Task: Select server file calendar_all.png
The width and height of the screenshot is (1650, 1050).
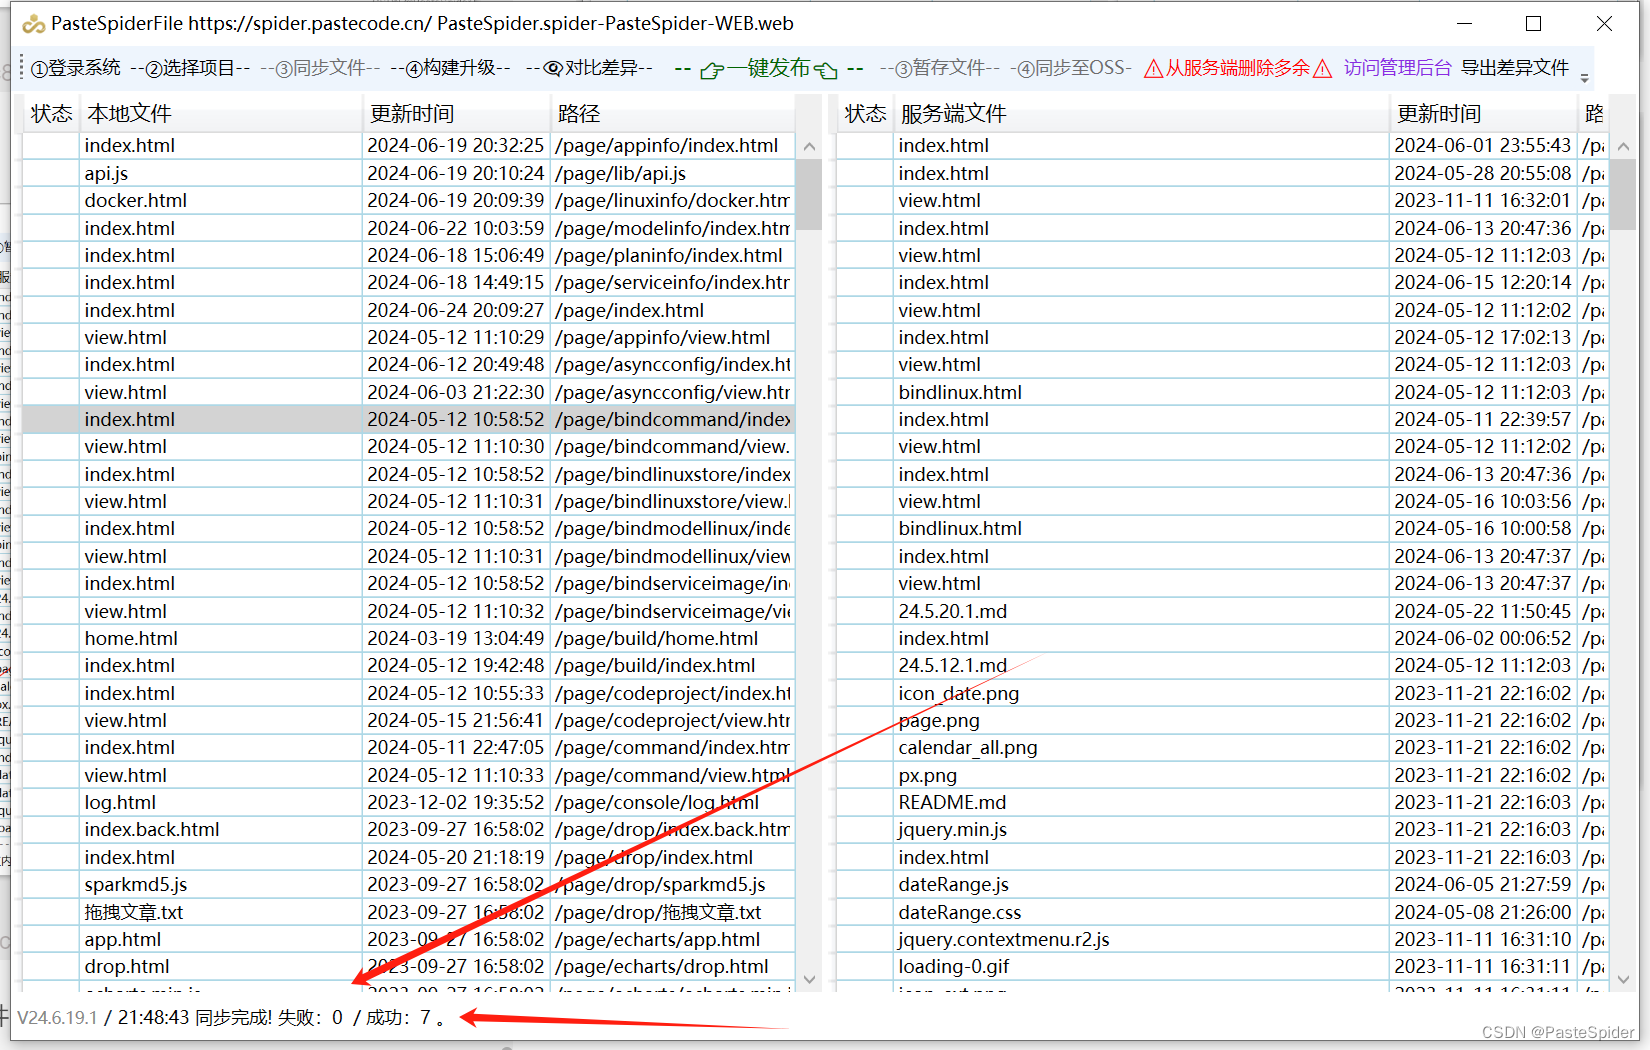Action: pos(968,747)
